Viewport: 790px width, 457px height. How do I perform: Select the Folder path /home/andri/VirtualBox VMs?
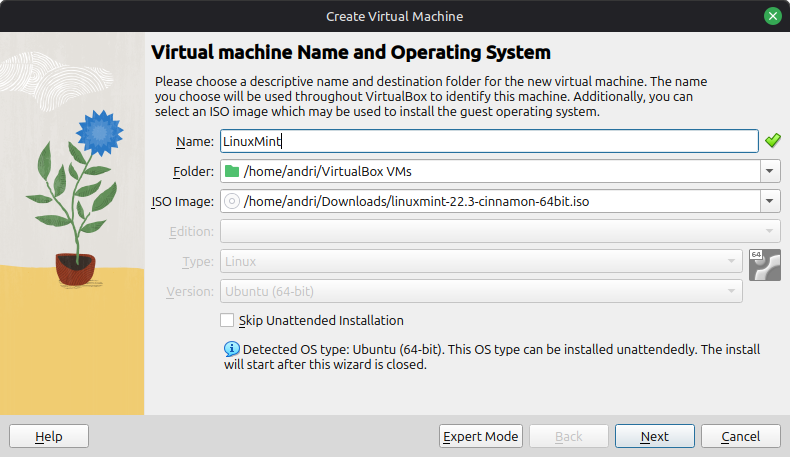point(327,171)
